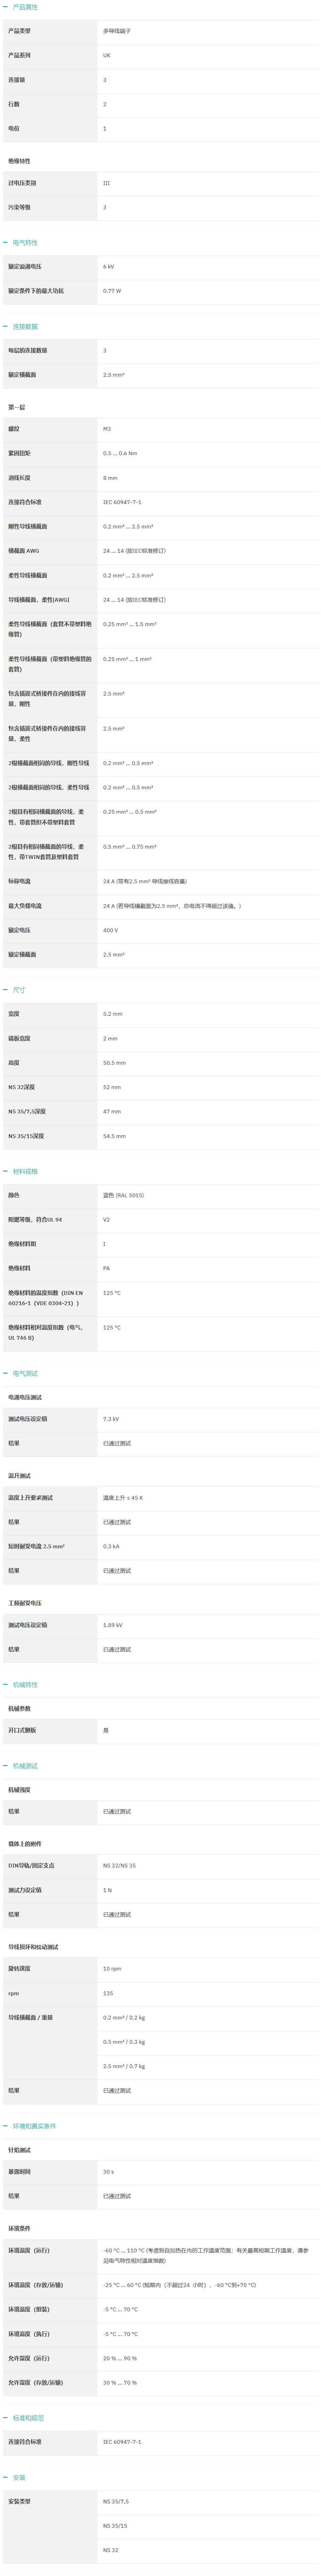
Task: Click the 1.89 kV test voltage value
Action: point(113,1625)
